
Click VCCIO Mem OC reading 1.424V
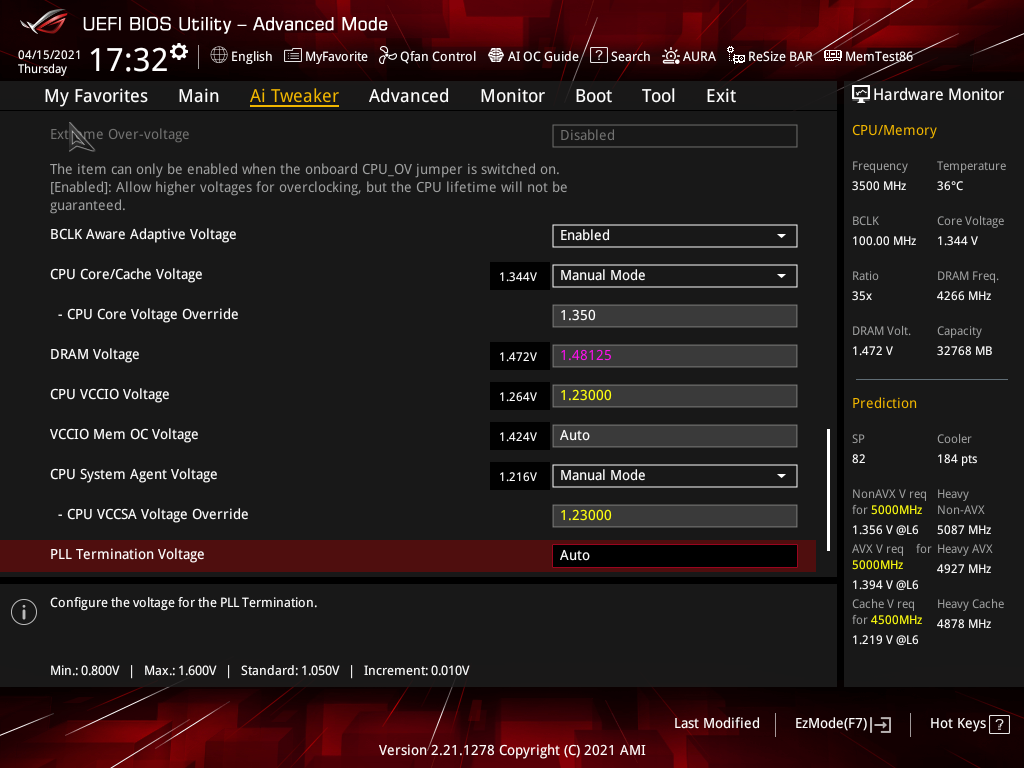coord(519,436)
